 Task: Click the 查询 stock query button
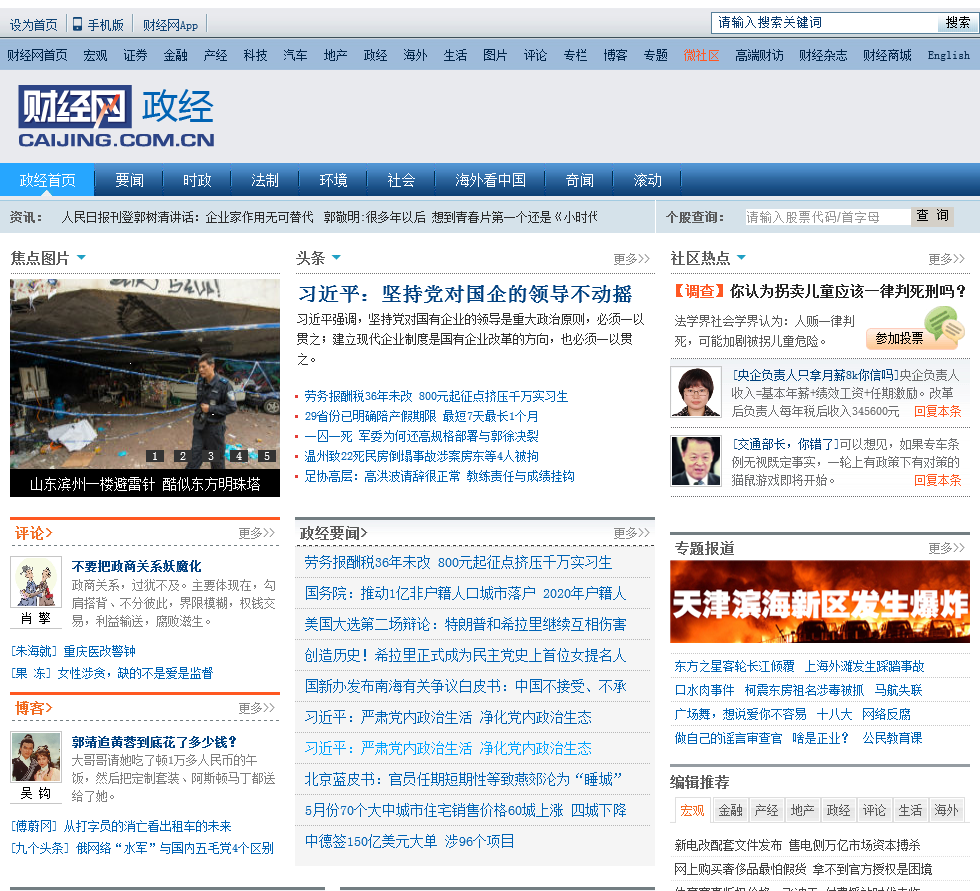pos(932,216)
